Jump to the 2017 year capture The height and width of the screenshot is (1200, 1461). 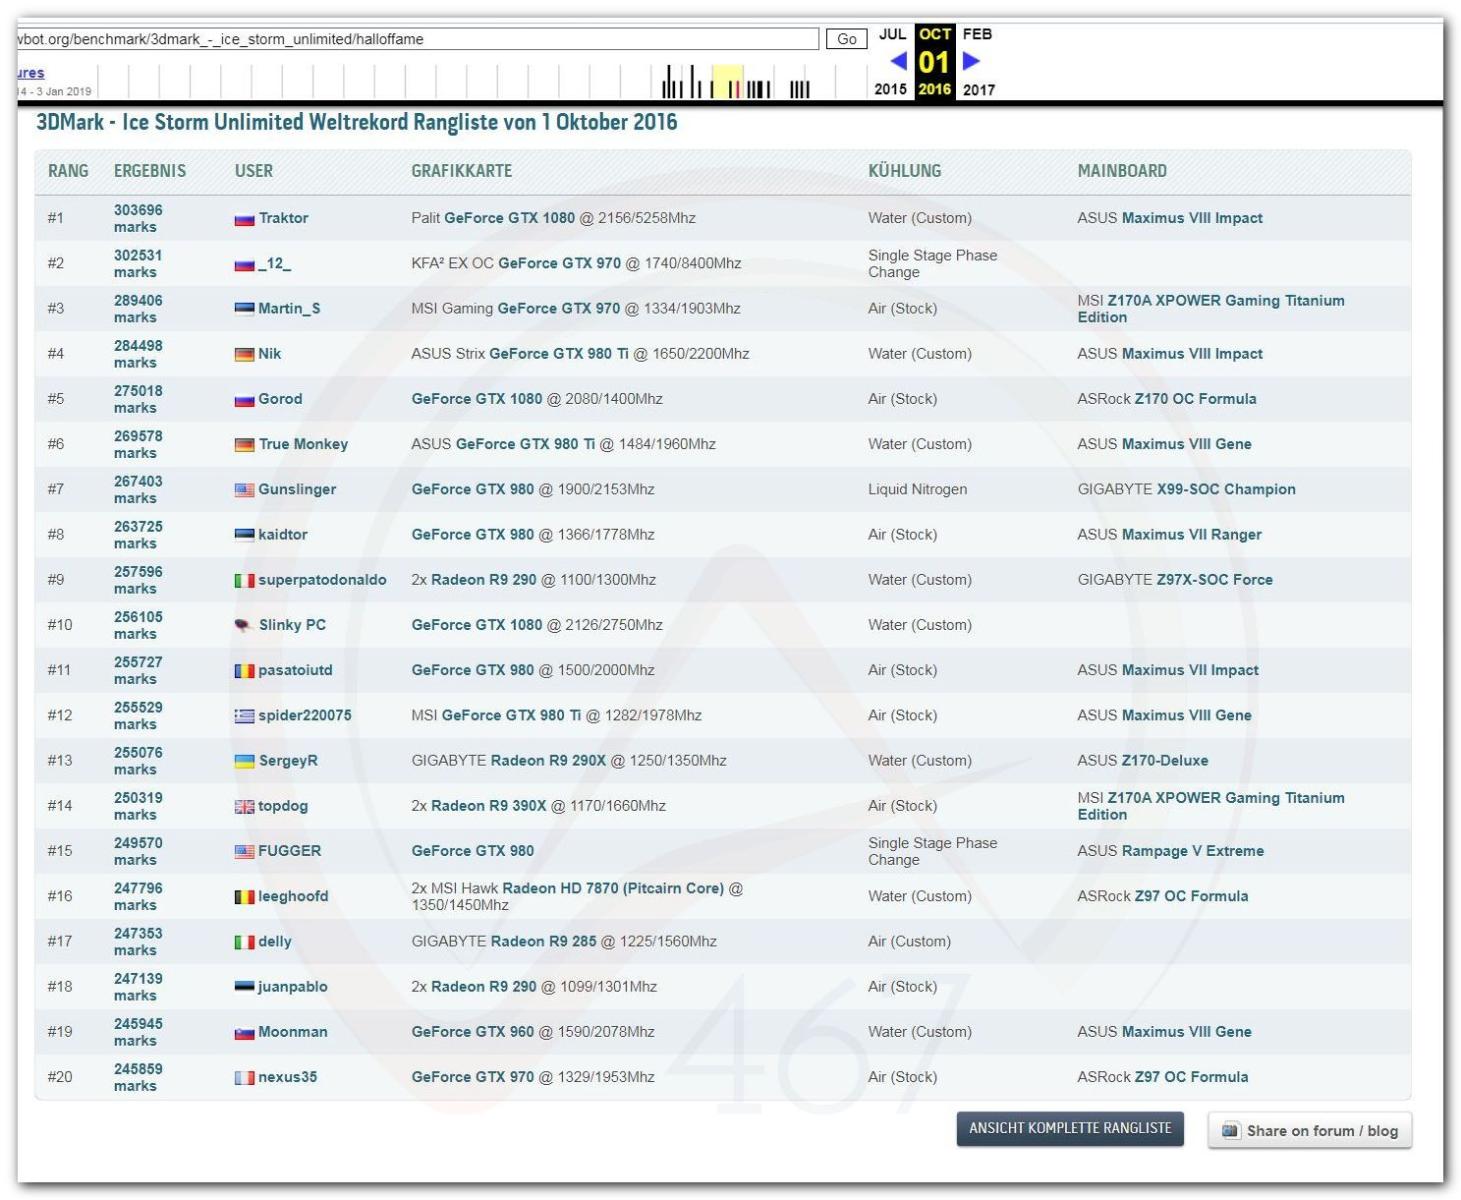point(978,89)
